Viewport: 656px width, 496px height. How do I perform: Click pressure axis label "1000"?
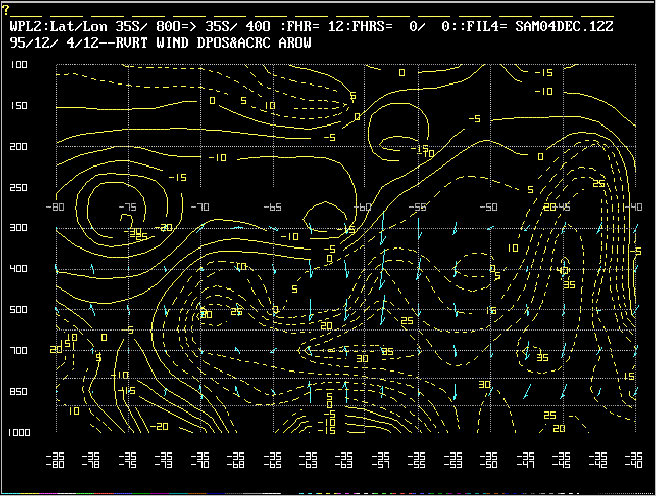point(18,432)
